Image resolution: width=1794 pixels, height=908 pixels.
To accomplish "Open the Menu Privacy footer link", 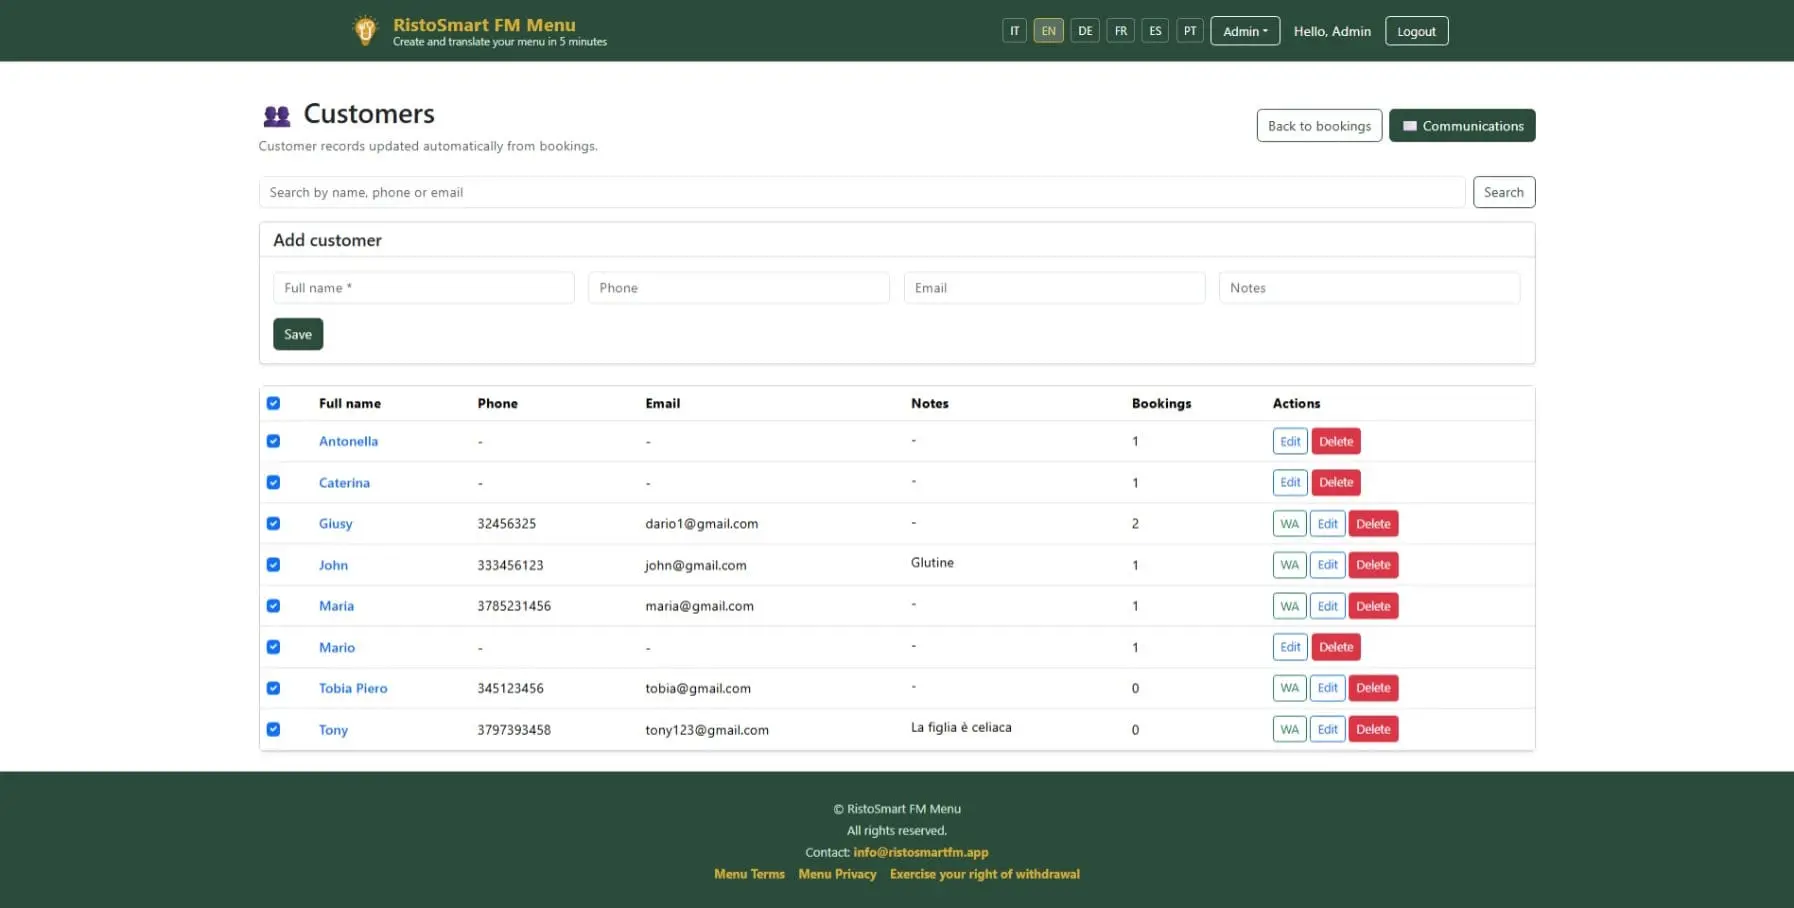I will tap(837, 874).
